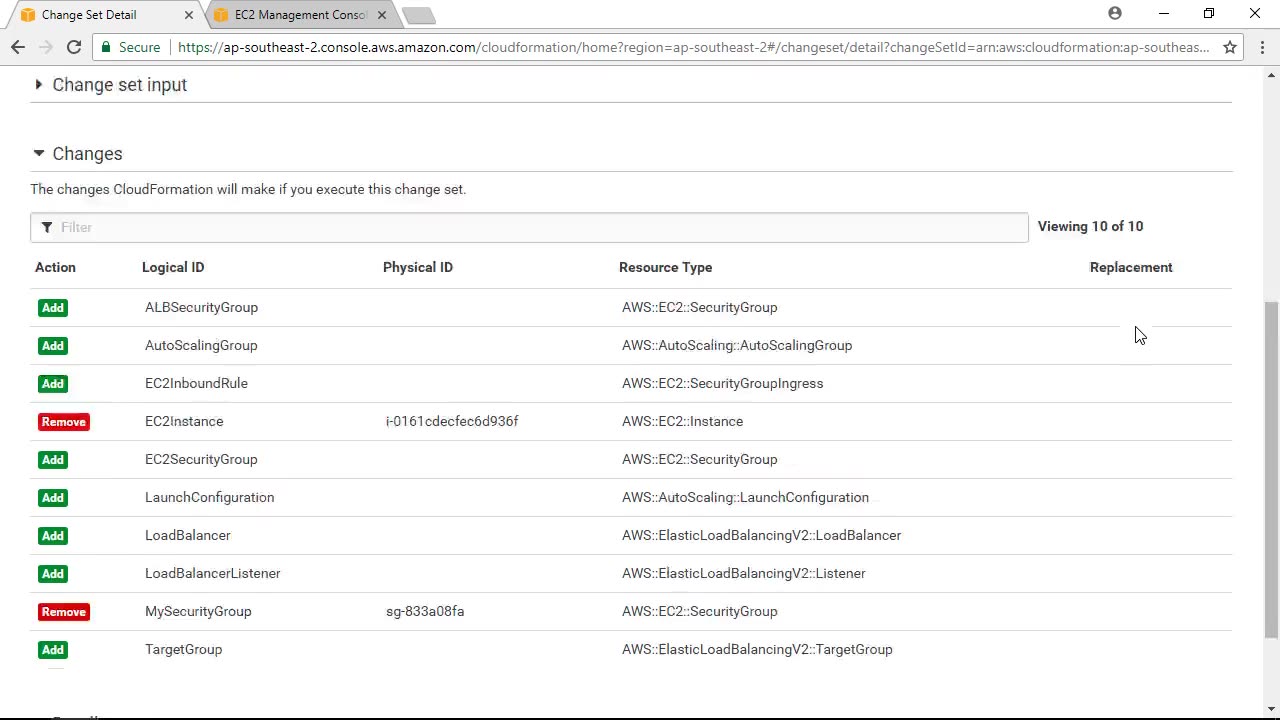The width and height of the screenshot is (1280, 720).
Task: Click the AWS::ElasticLoadBalancingV2::TargetGroup resource type
Action: click(757, 649)
